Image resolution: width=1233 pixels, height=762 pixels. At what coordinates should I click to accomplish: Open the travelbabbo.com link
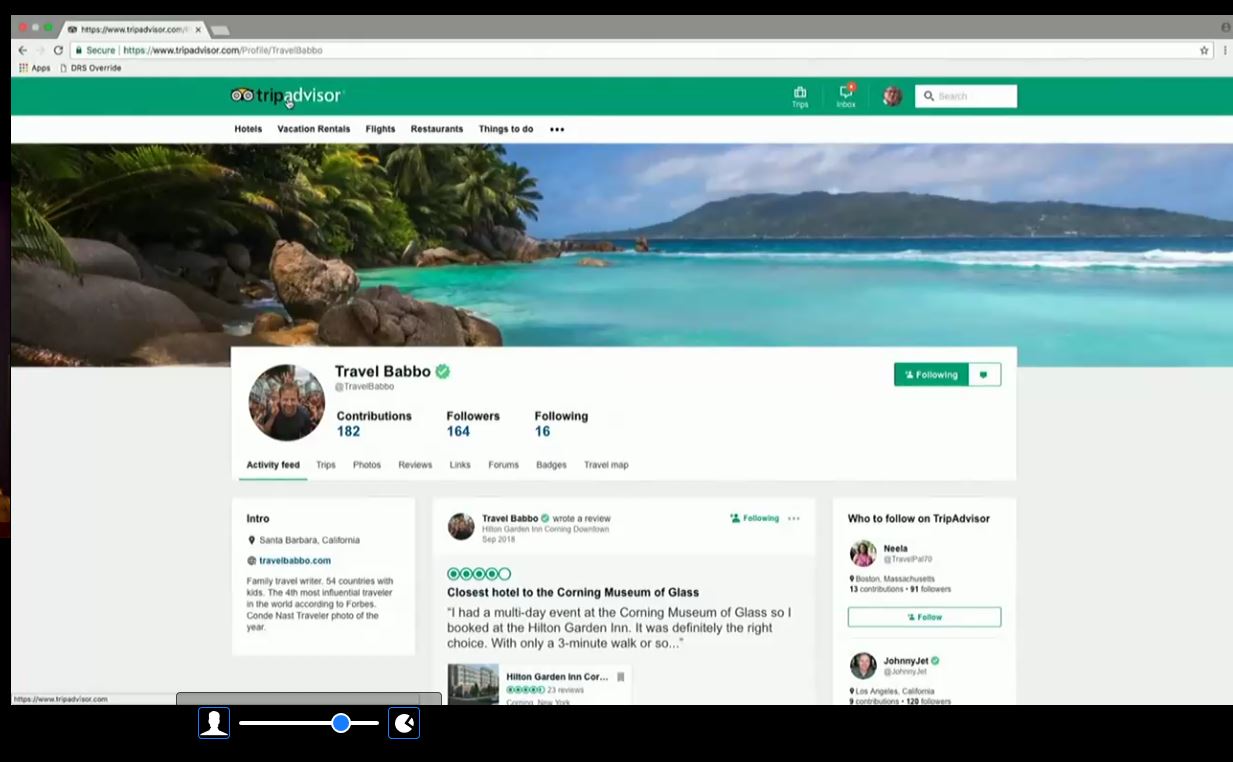click(x=295, y=561)
